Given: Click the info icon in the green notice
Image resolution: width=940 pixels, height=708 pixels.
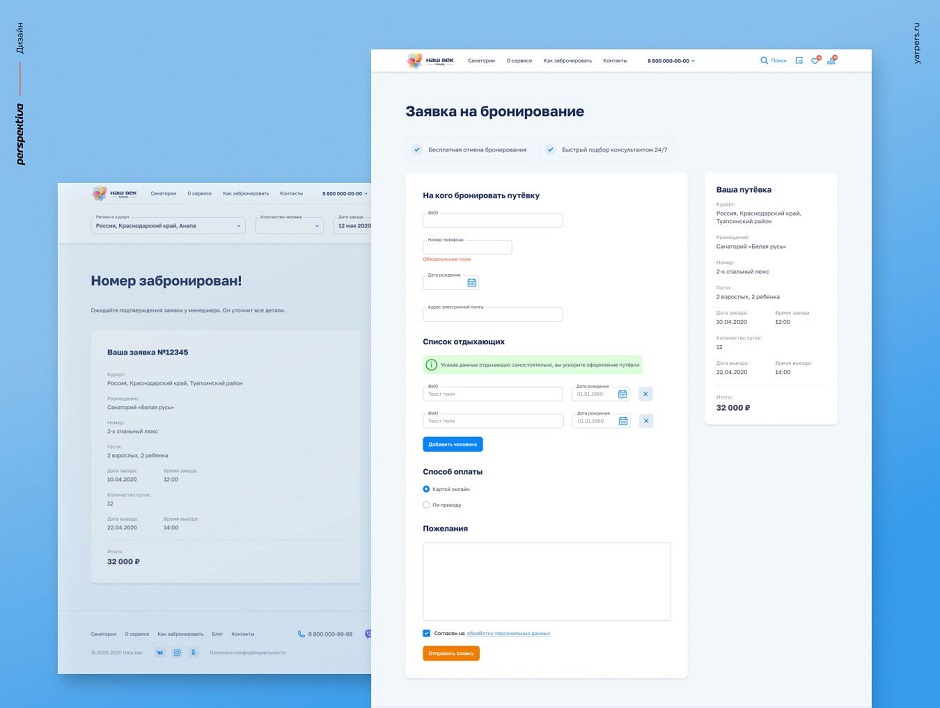Looking at the screenshot, I should [431, 364].
